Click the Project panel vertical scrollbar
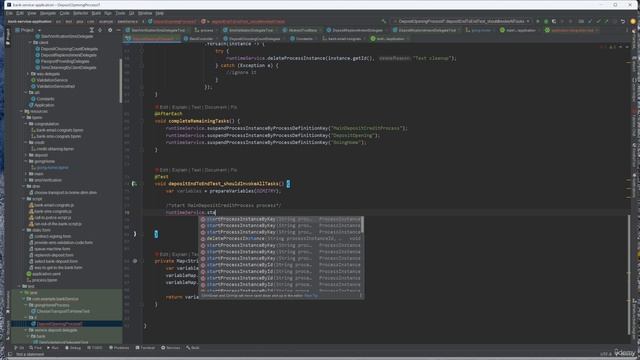The height and width of the screenshot is (360, 640). [120, 81]
